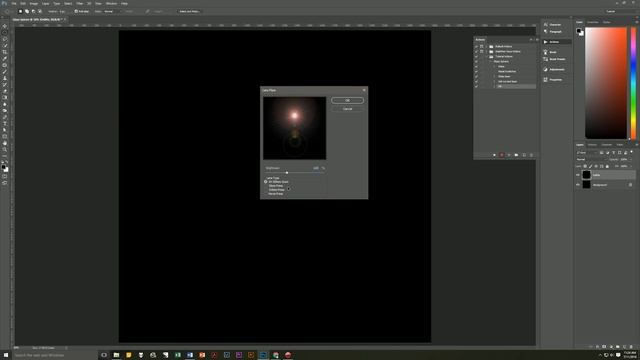Image resolution: width=640 pixels, height=360 pixels.
Task: Select the Eraser tool
Action: coord(5,91)
